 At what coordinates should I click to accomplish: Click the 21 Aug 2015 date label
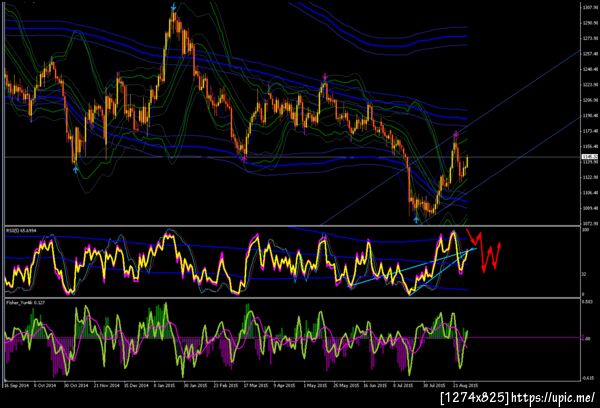(x=465, y=385)
